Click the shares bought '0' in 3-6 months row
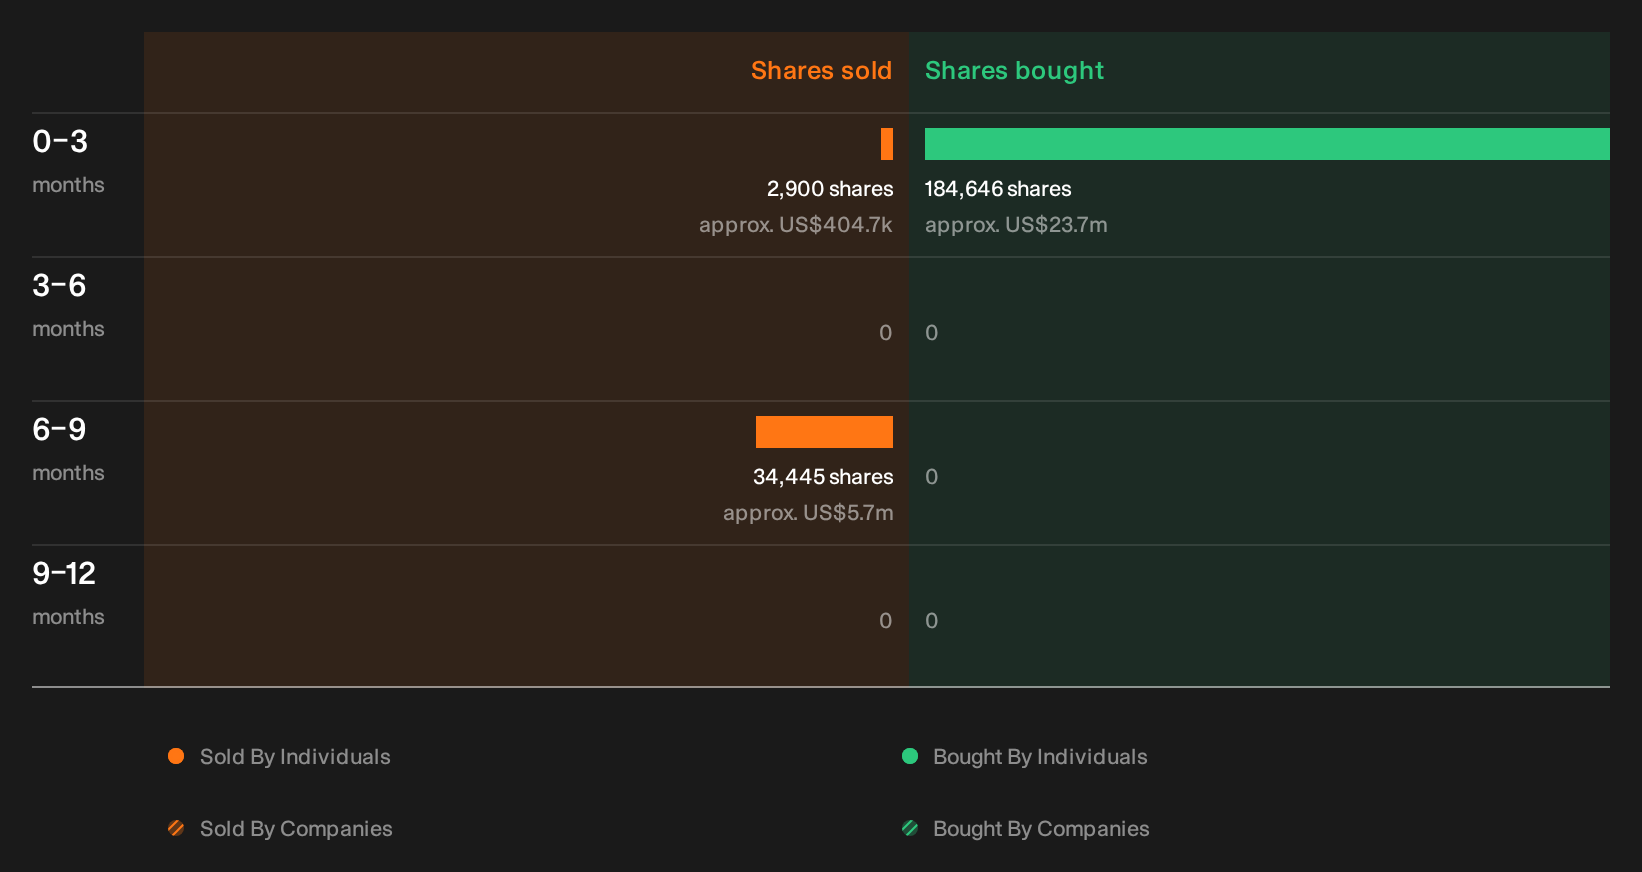Screen dimensions: 1642x872 pos(932,333)
